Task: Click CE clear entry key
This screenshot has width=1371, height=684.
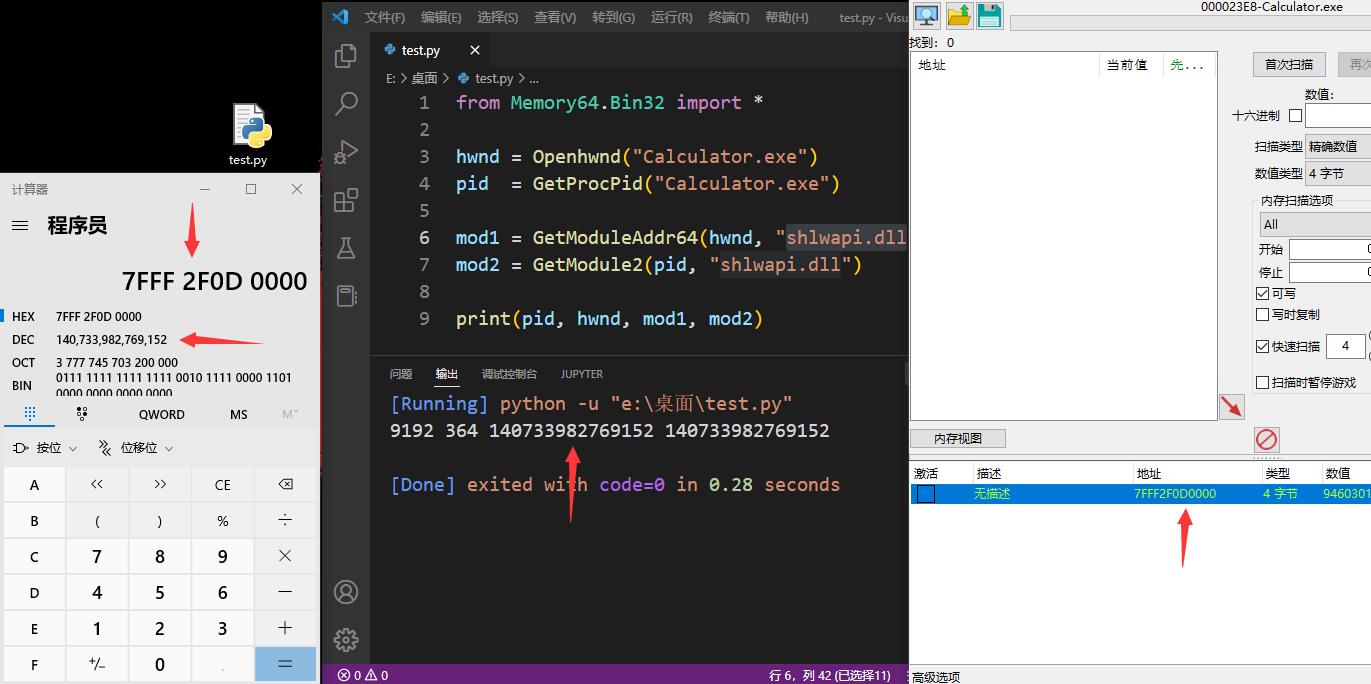Action: [223, 485]
